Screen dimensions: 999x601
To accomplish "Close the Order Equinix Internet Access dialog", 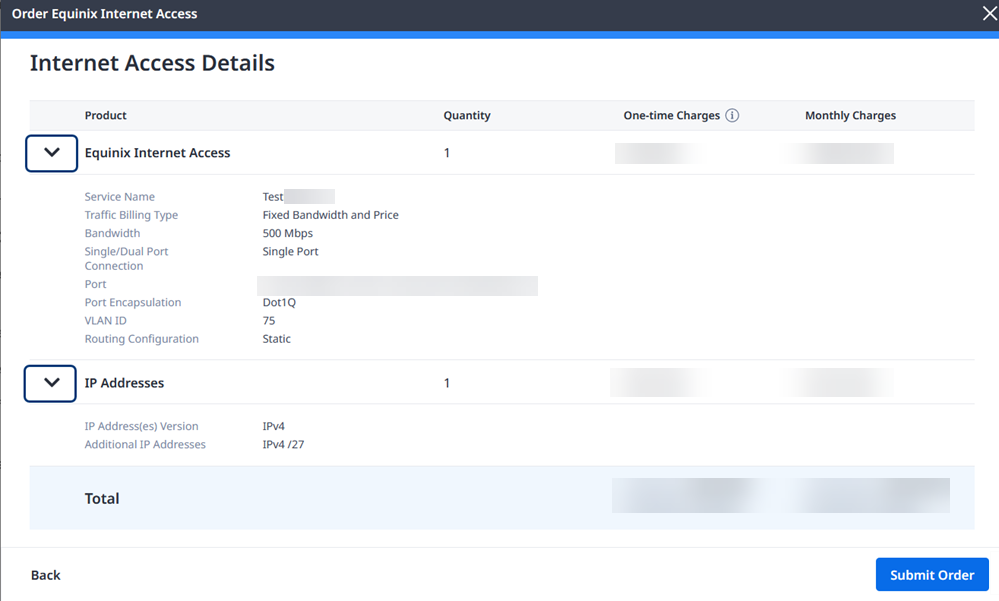I will 989,13.
